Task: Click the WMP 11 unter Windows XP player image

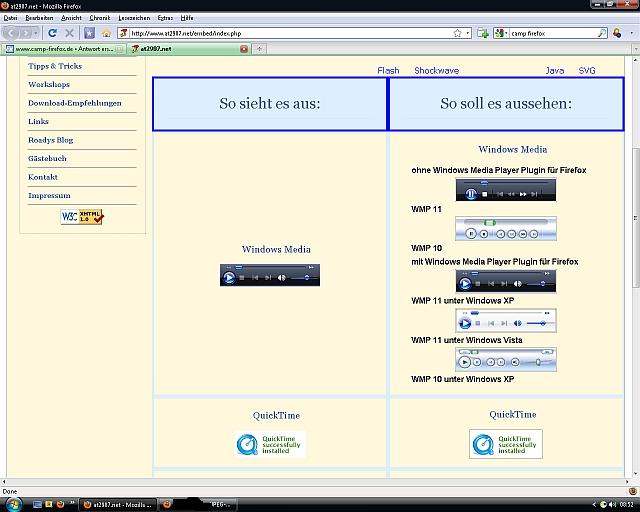Action: (x=506, y=281)
